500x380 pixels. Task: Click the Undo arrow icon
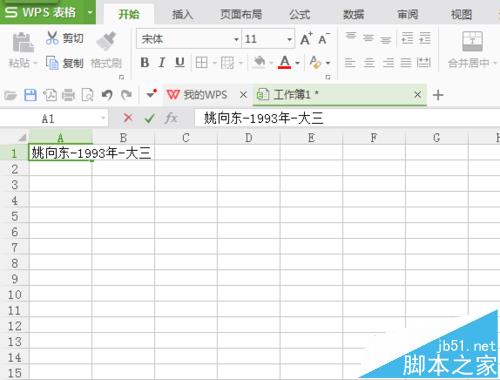(107, 95)
